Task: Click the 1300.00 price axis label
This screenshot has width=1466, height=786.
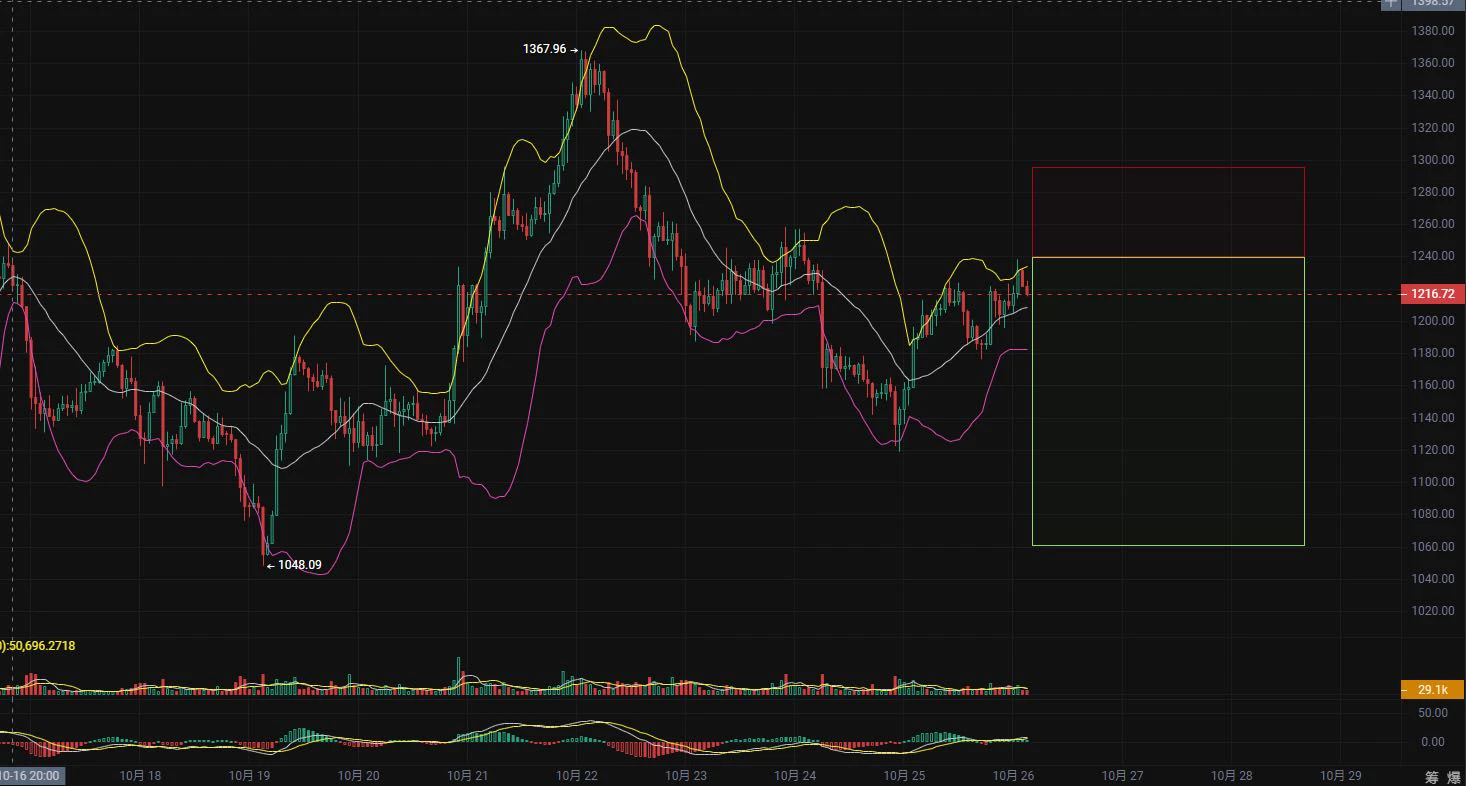Action: click(1433, 160)
